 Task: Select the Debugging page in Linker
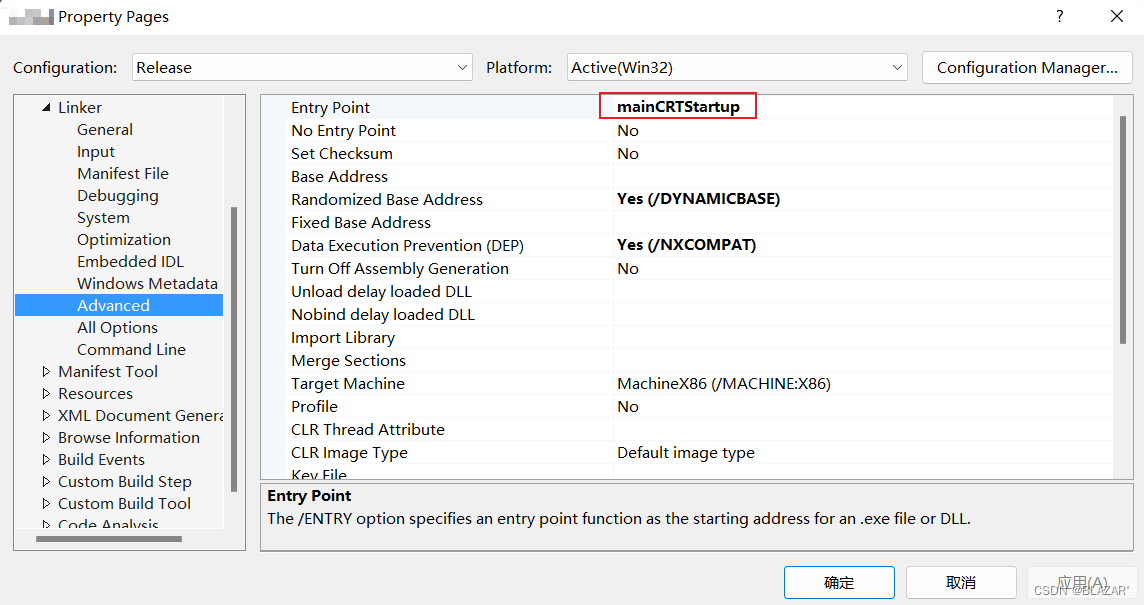point(117,196)
